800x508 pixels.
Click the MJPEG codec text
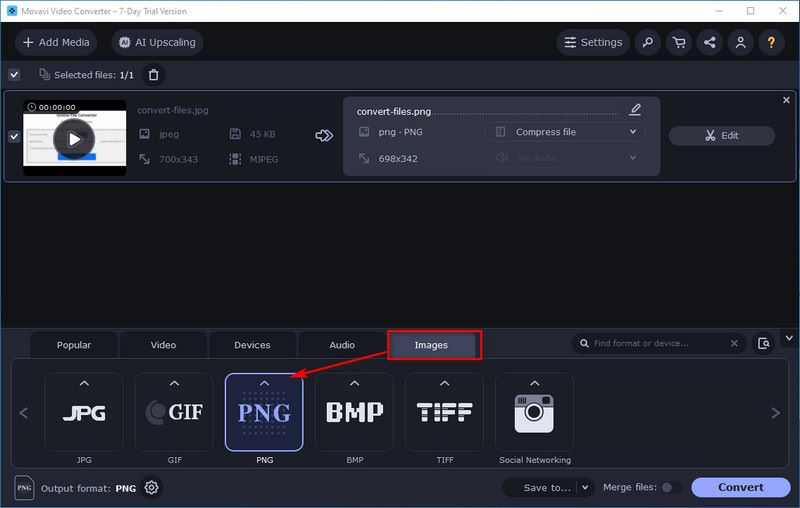pos(264,160)
